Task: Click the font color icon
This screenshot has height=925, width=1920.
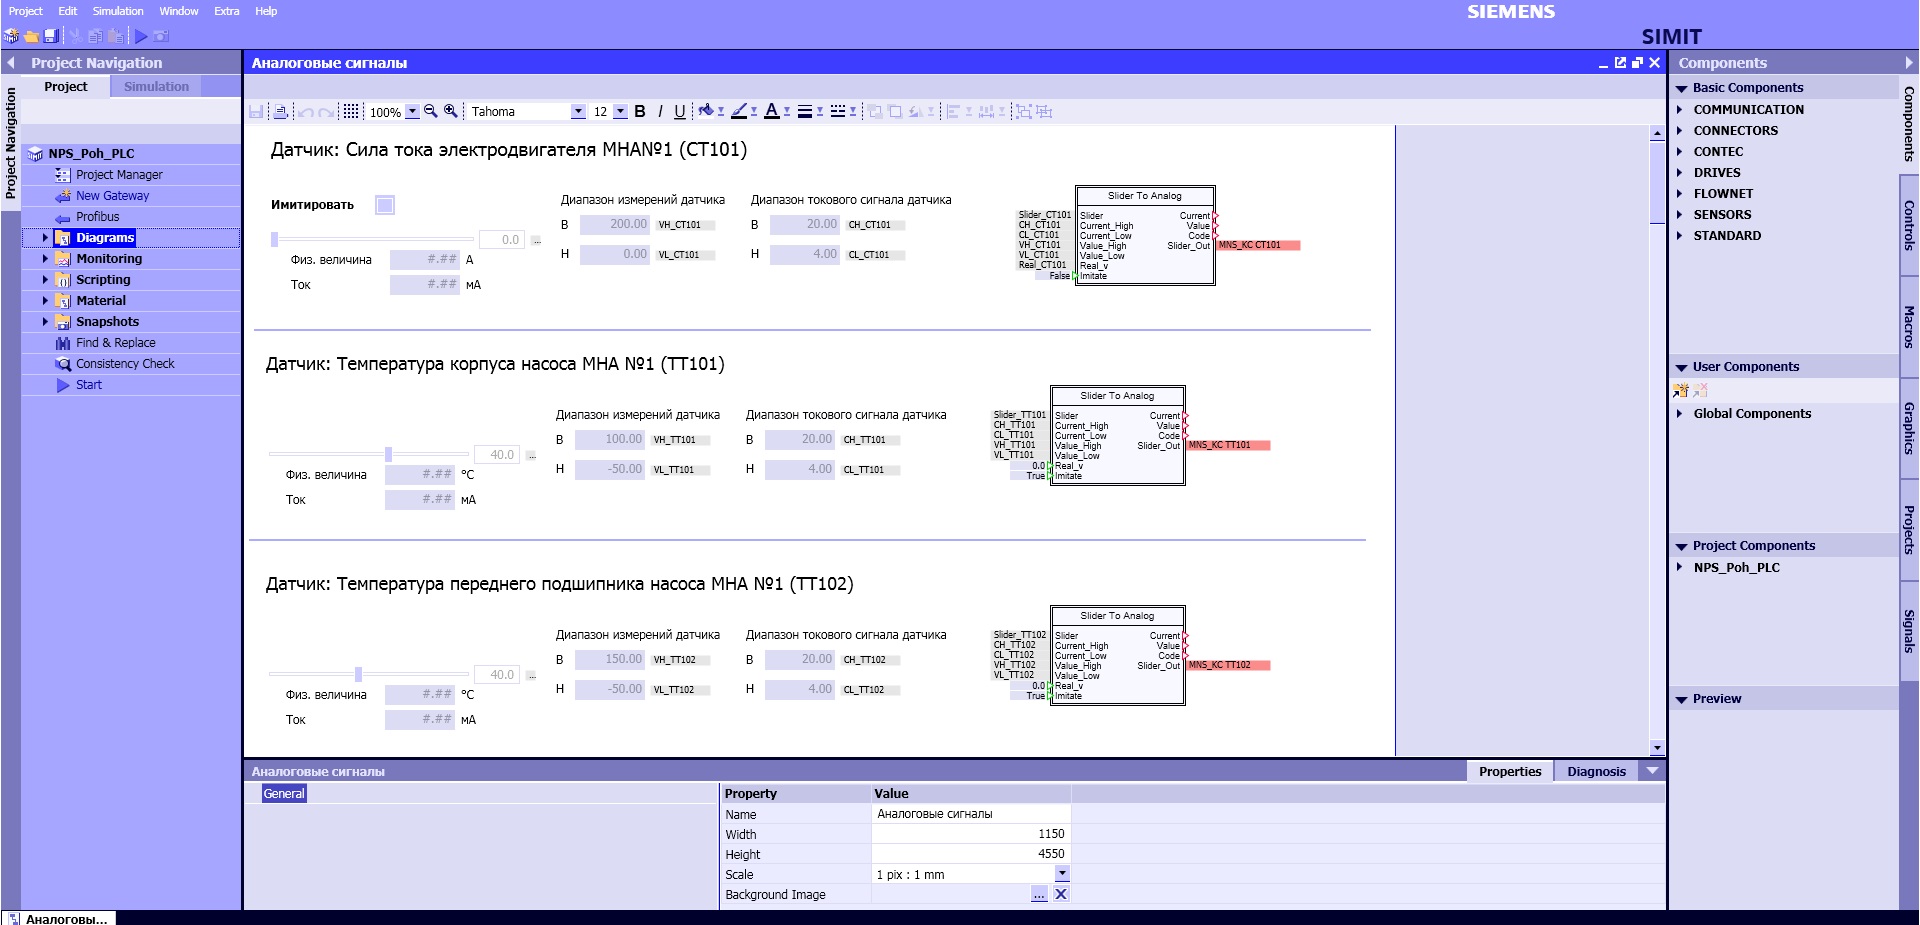Action: [x=771, y=111]
